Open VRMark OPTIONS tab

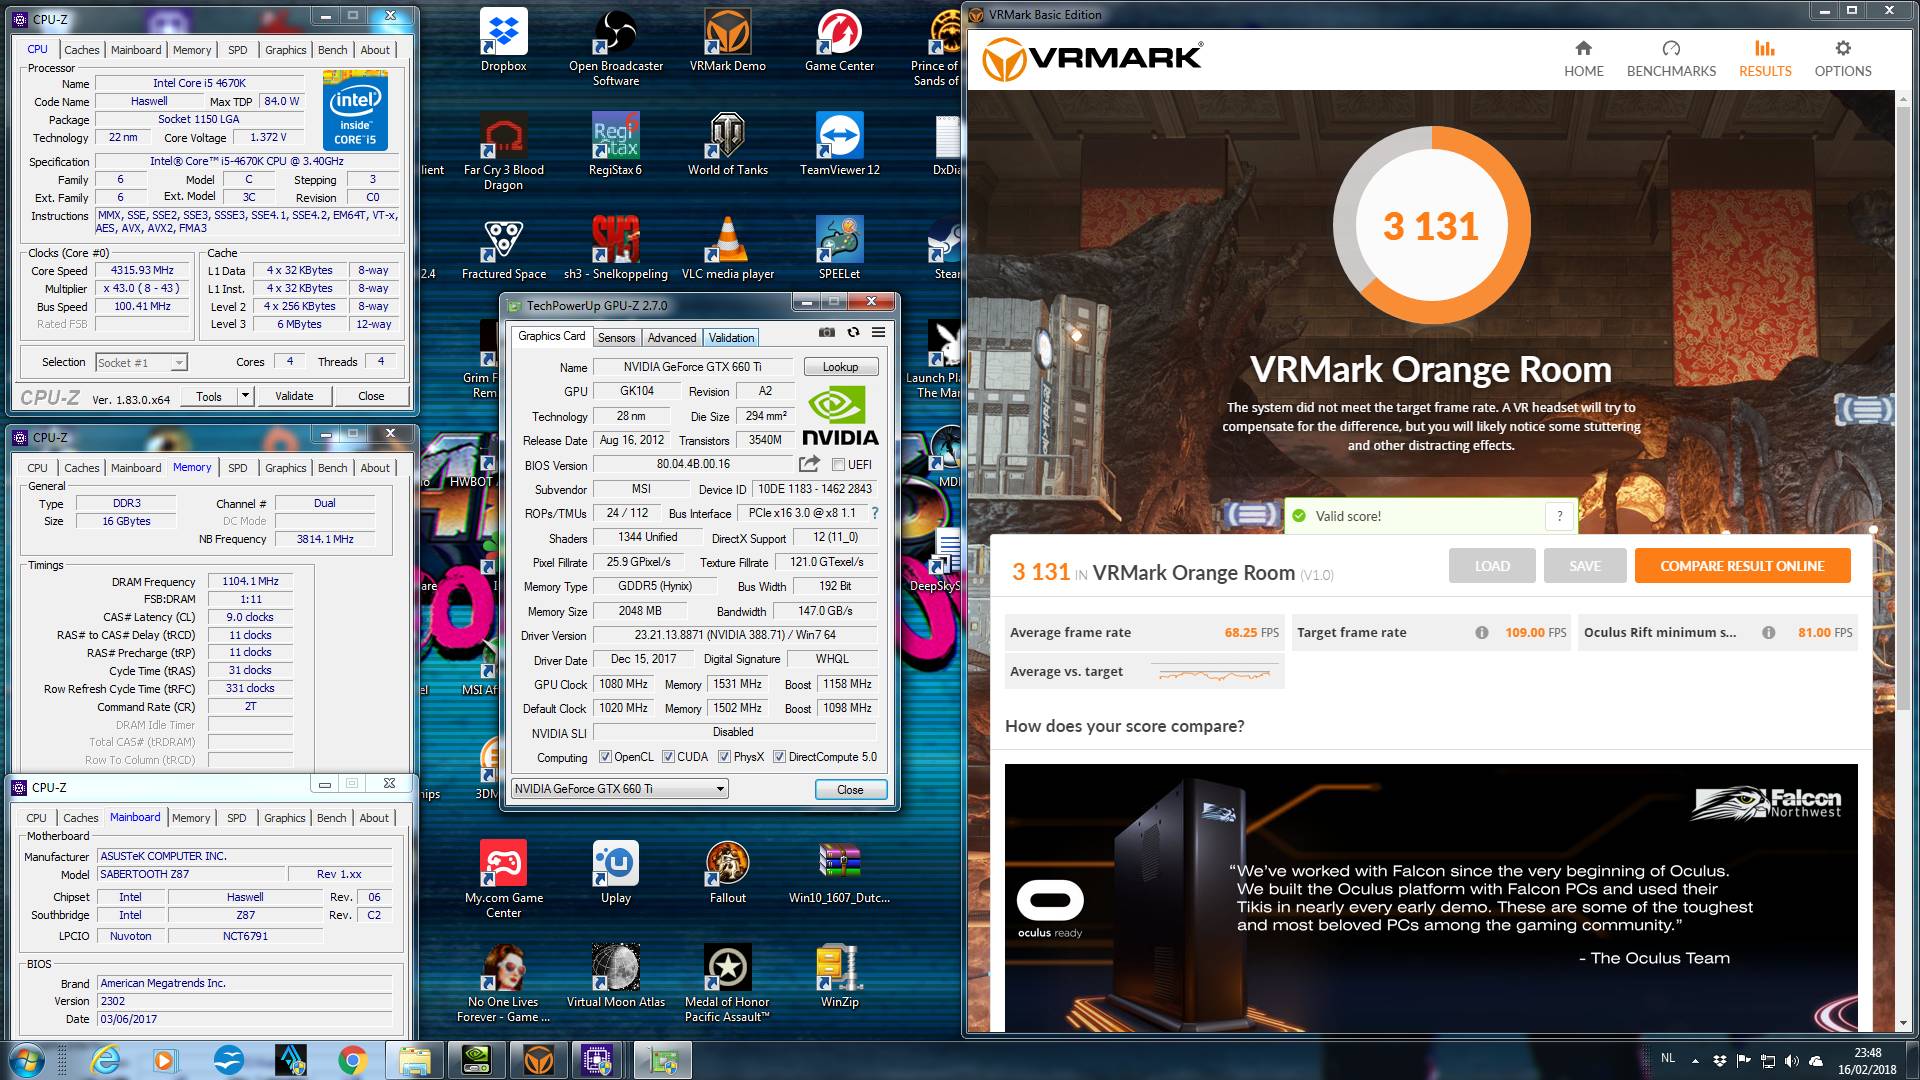click(1842, 59)
